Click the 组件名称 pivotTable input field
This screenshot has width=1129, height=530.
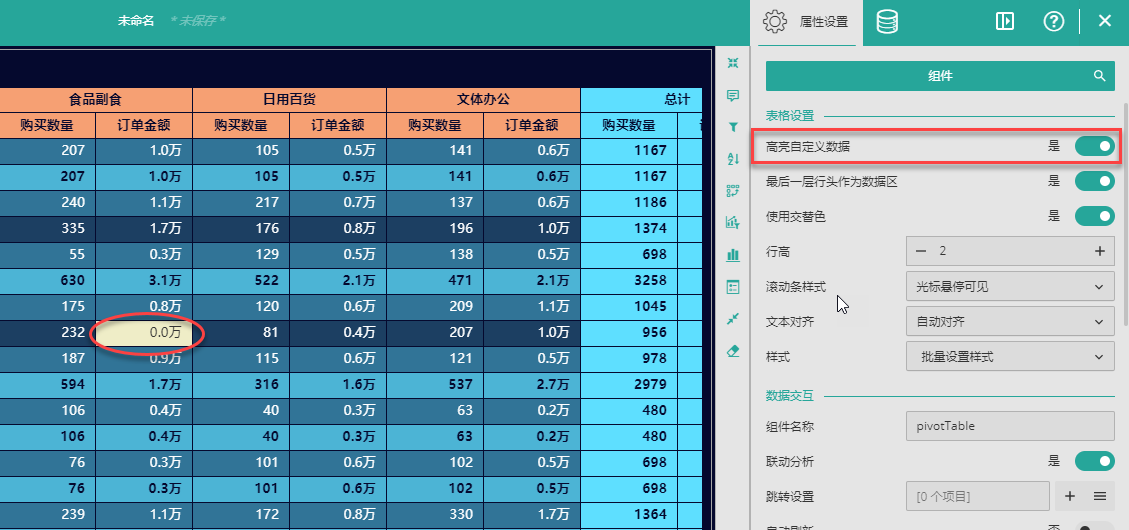point(1009,426)
